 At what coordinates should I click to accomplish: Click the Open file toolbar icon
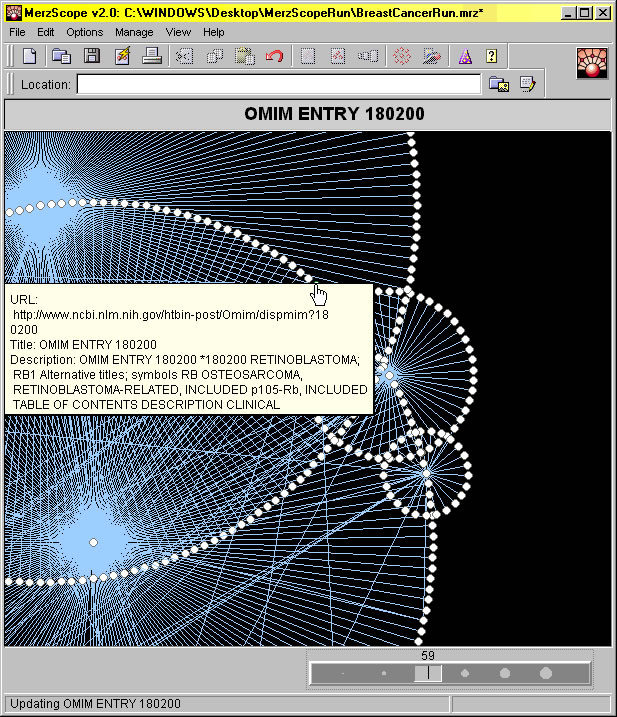tap(61, 56)
